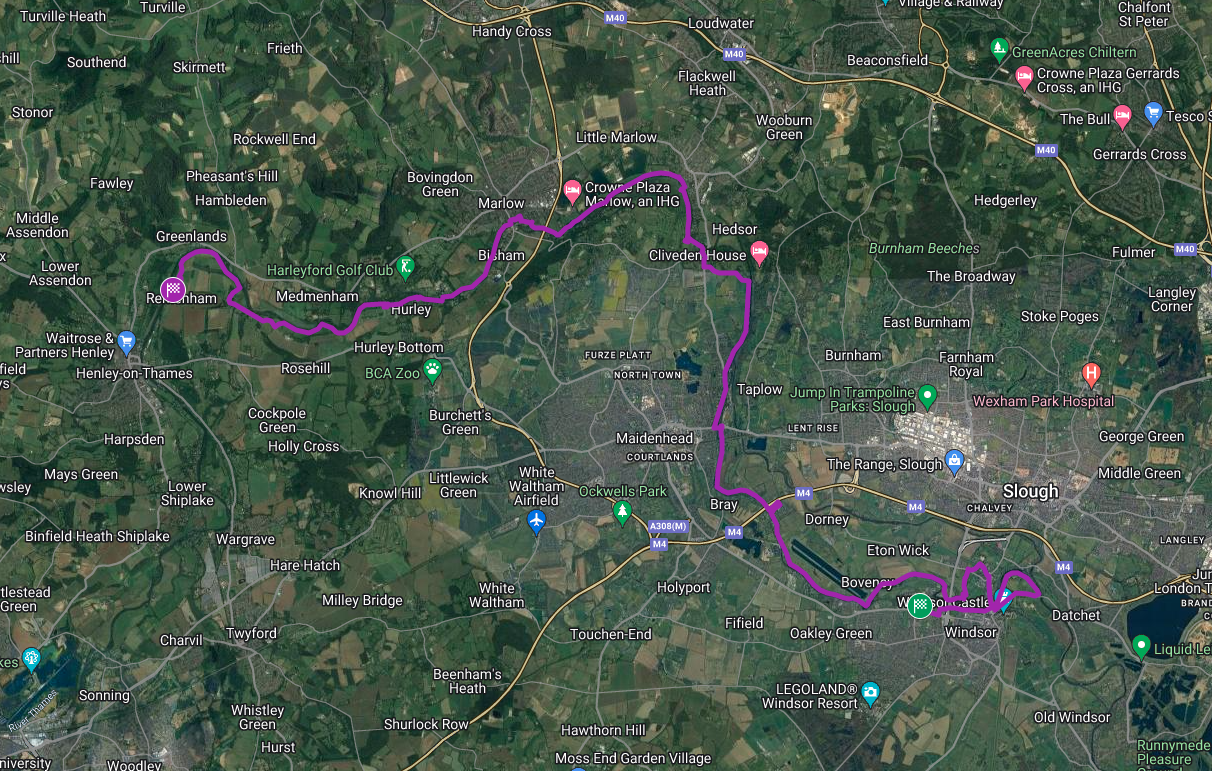
Task: Select The Range, Slough shopping icon
Action: pos(954,462)
